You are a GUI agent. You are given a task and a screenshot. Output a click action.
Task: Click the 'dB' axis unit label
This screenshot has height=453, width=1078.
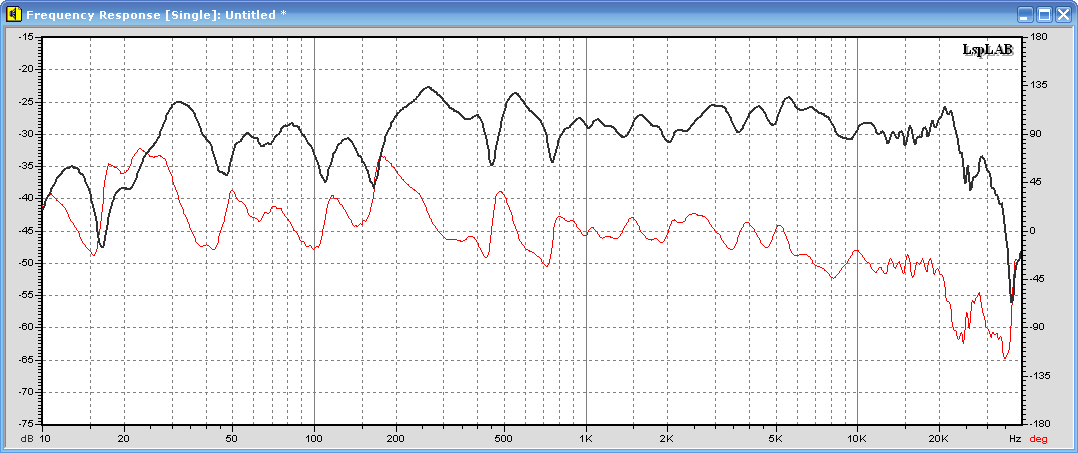click(x=28, y=438)
